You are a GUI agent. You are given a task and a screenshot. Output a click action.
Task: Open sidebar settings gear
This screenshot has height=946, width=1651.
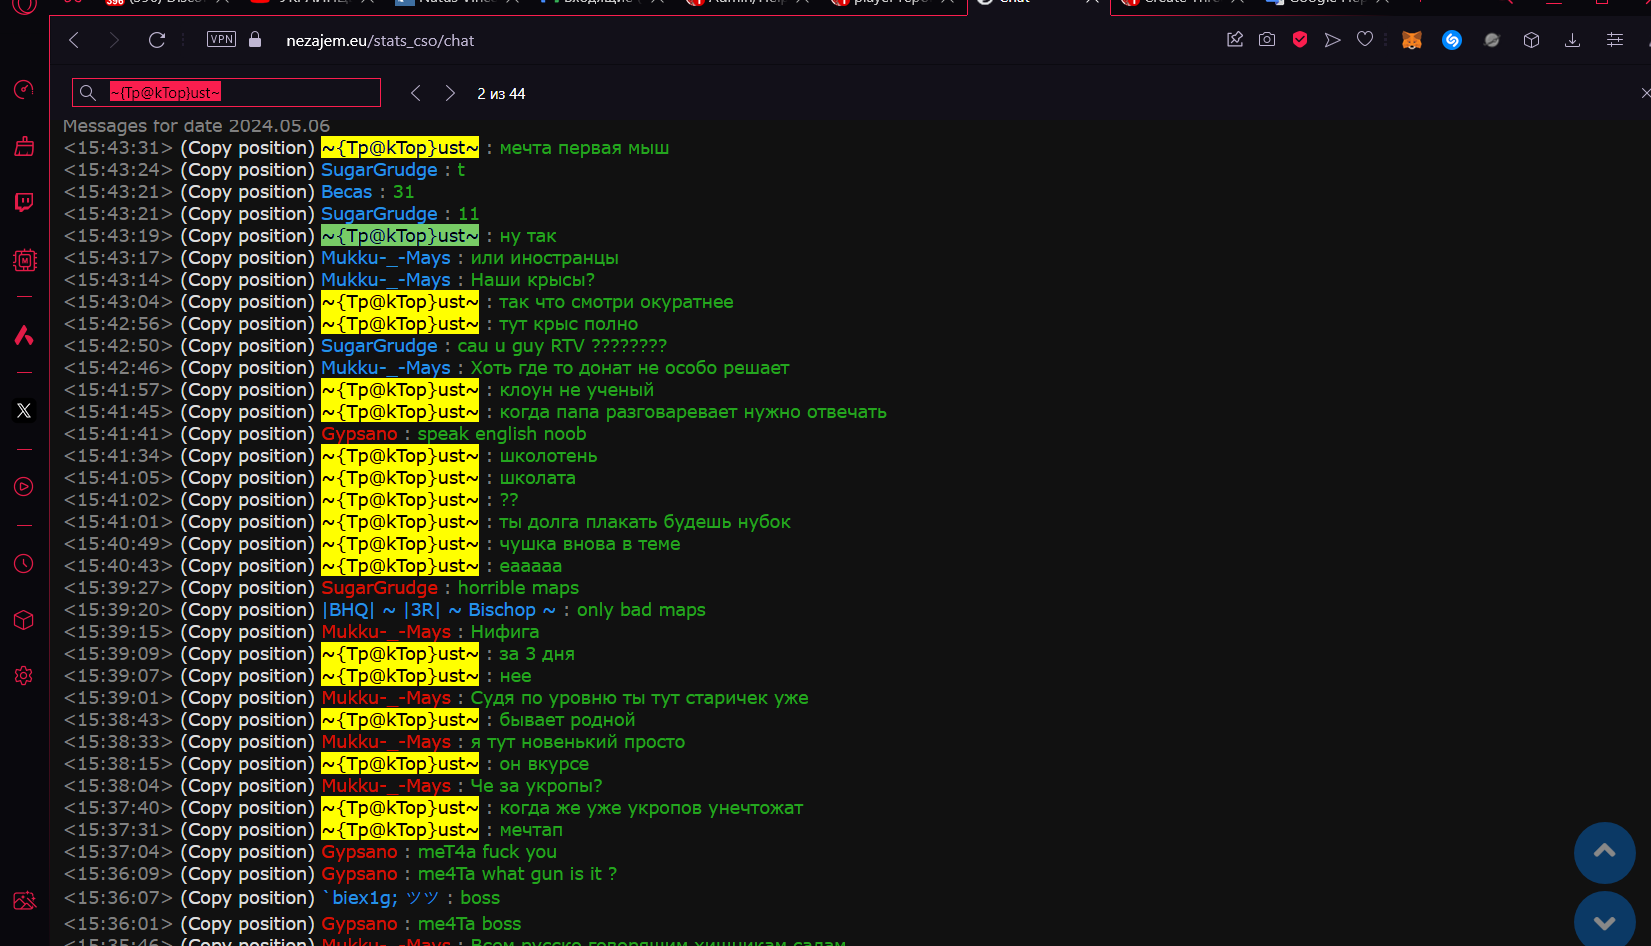[24, 676]
